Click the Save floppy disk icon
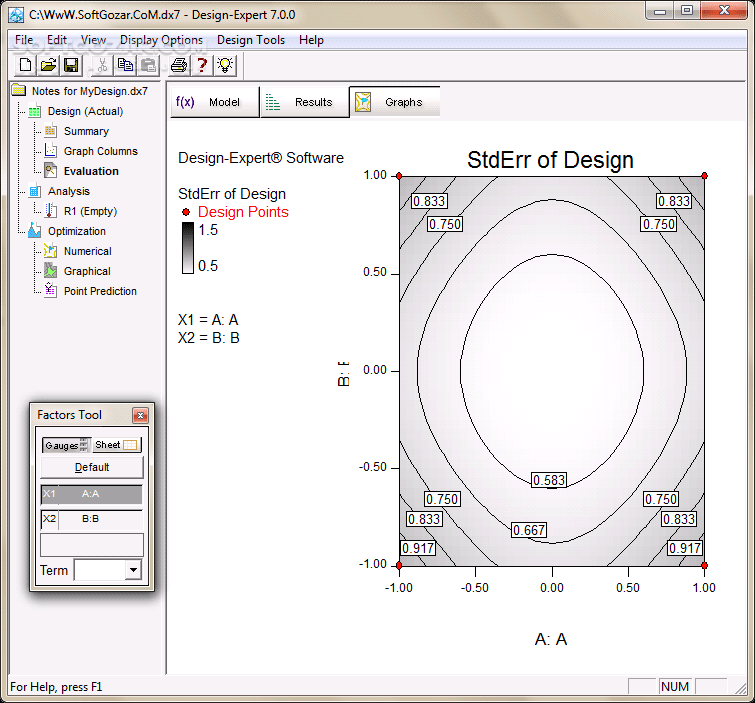The width and height of the screenshot is (755, 703). pos(71,65)
